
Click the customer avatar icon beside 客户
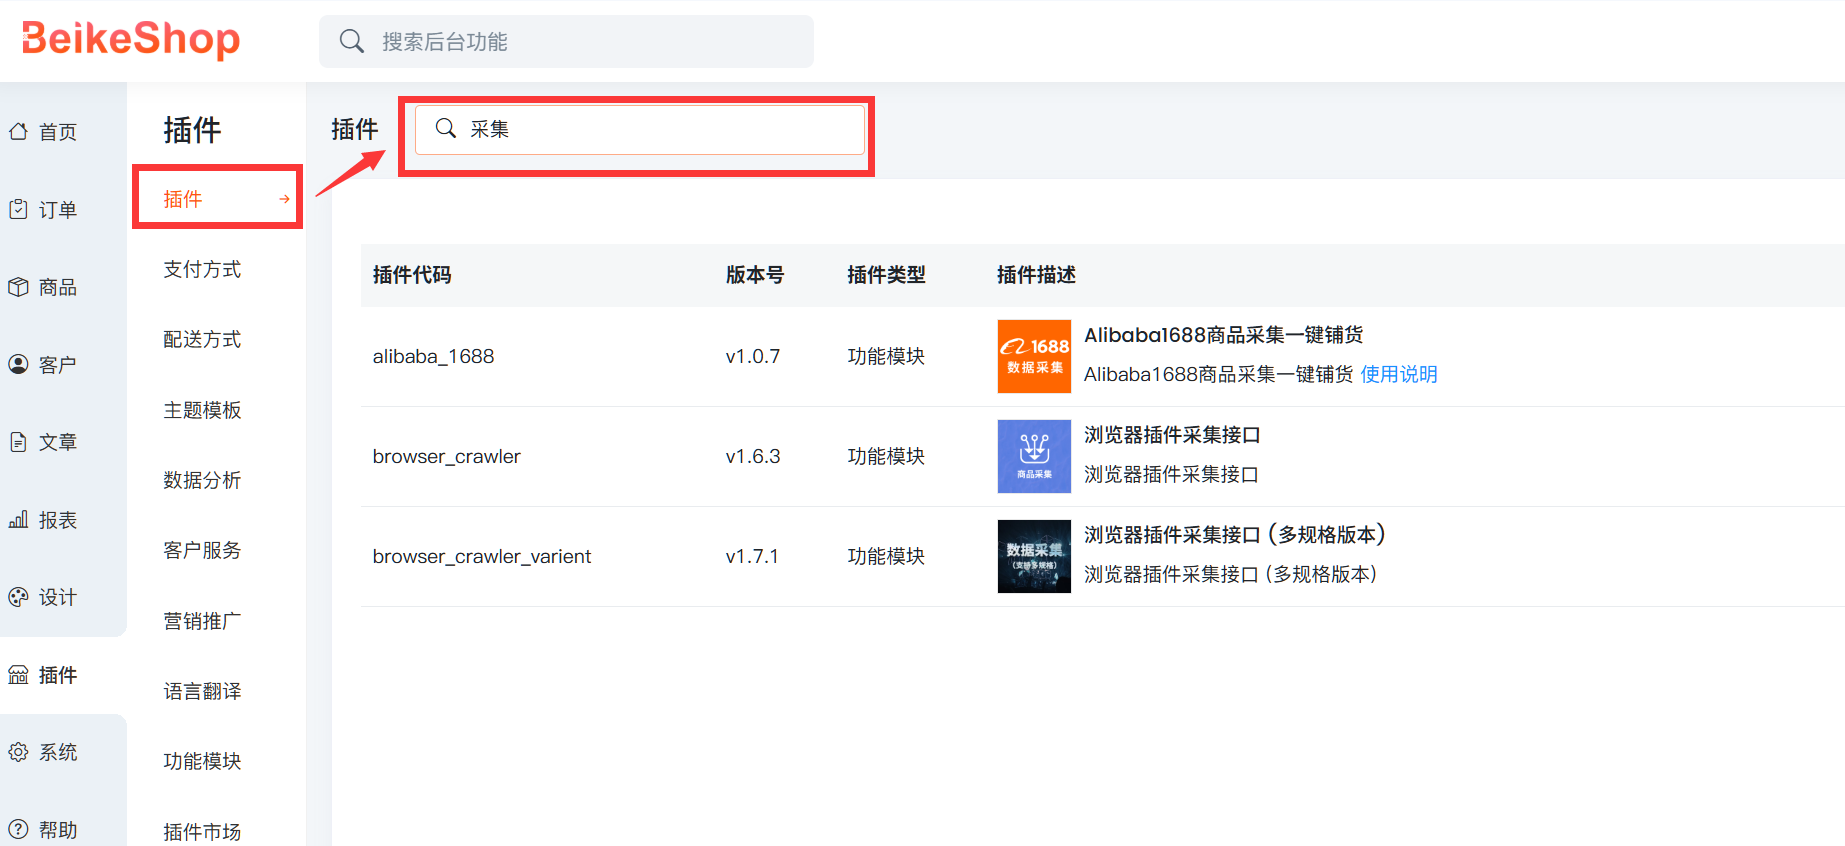[18, 364]
